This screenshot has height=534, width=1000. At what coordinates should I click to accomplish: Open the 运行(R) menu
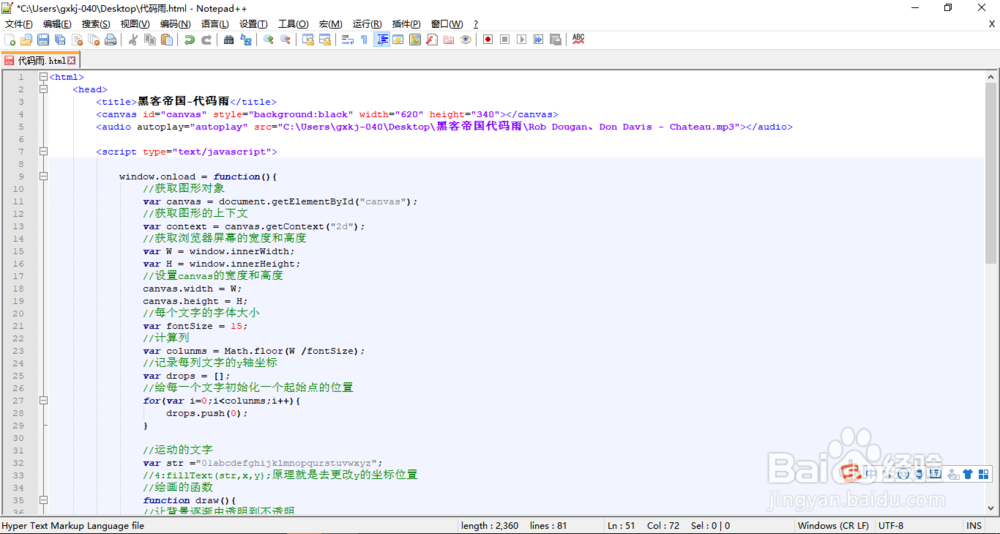click(367, 24)
